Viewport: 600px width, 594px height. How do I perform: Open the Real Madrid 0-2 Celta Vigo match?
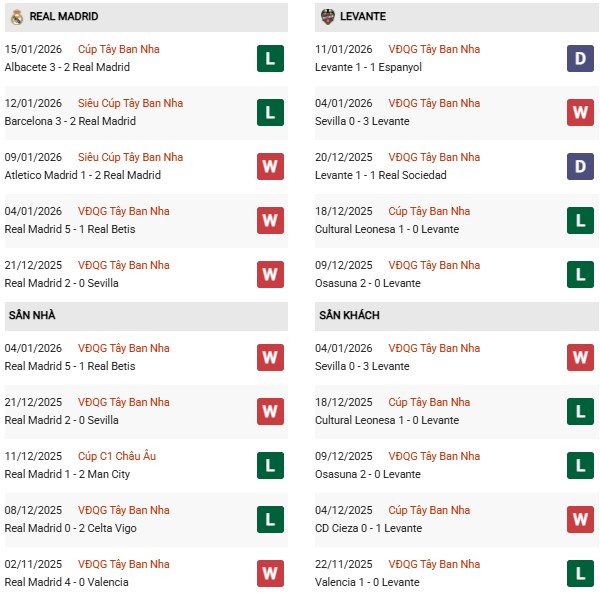[x=71, y=528]
